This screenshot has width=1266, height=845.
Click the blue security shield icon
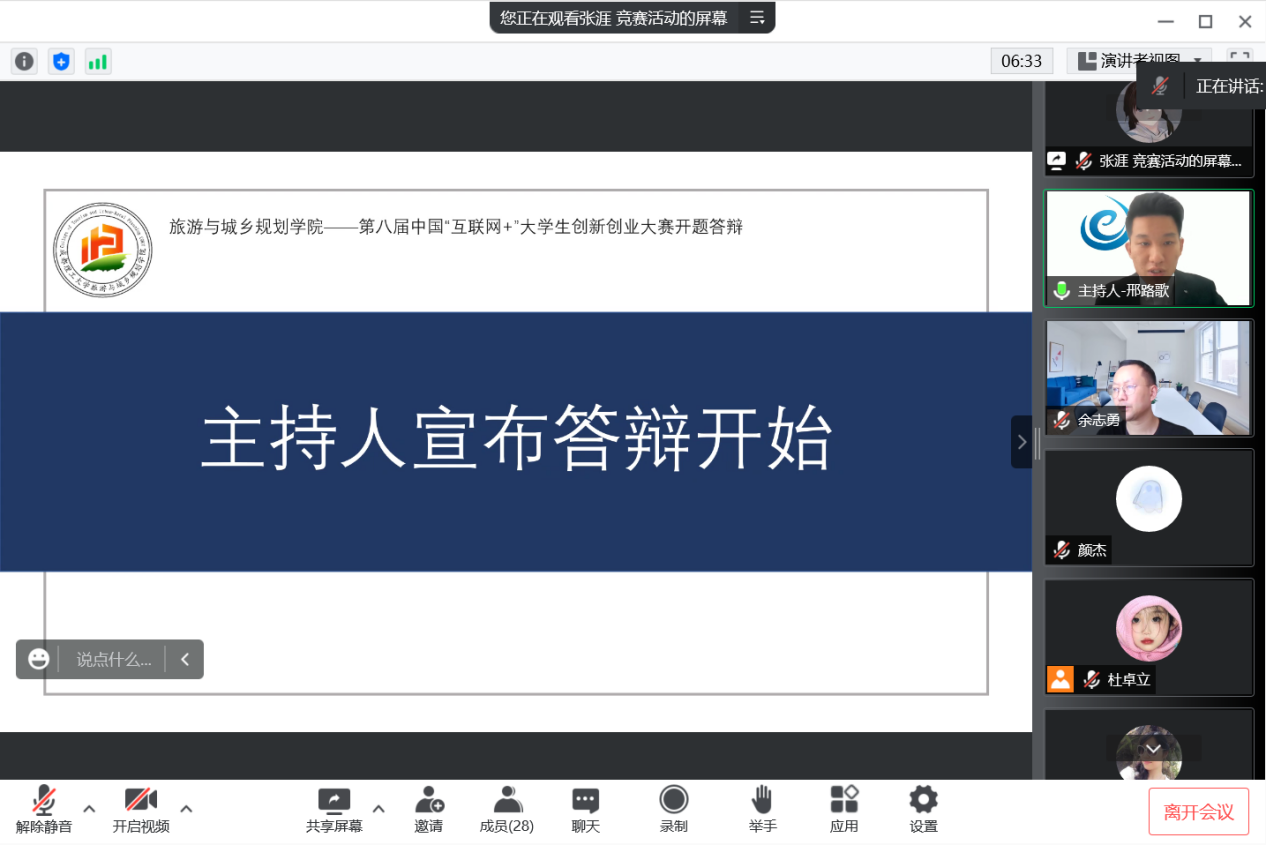(61, 62)
